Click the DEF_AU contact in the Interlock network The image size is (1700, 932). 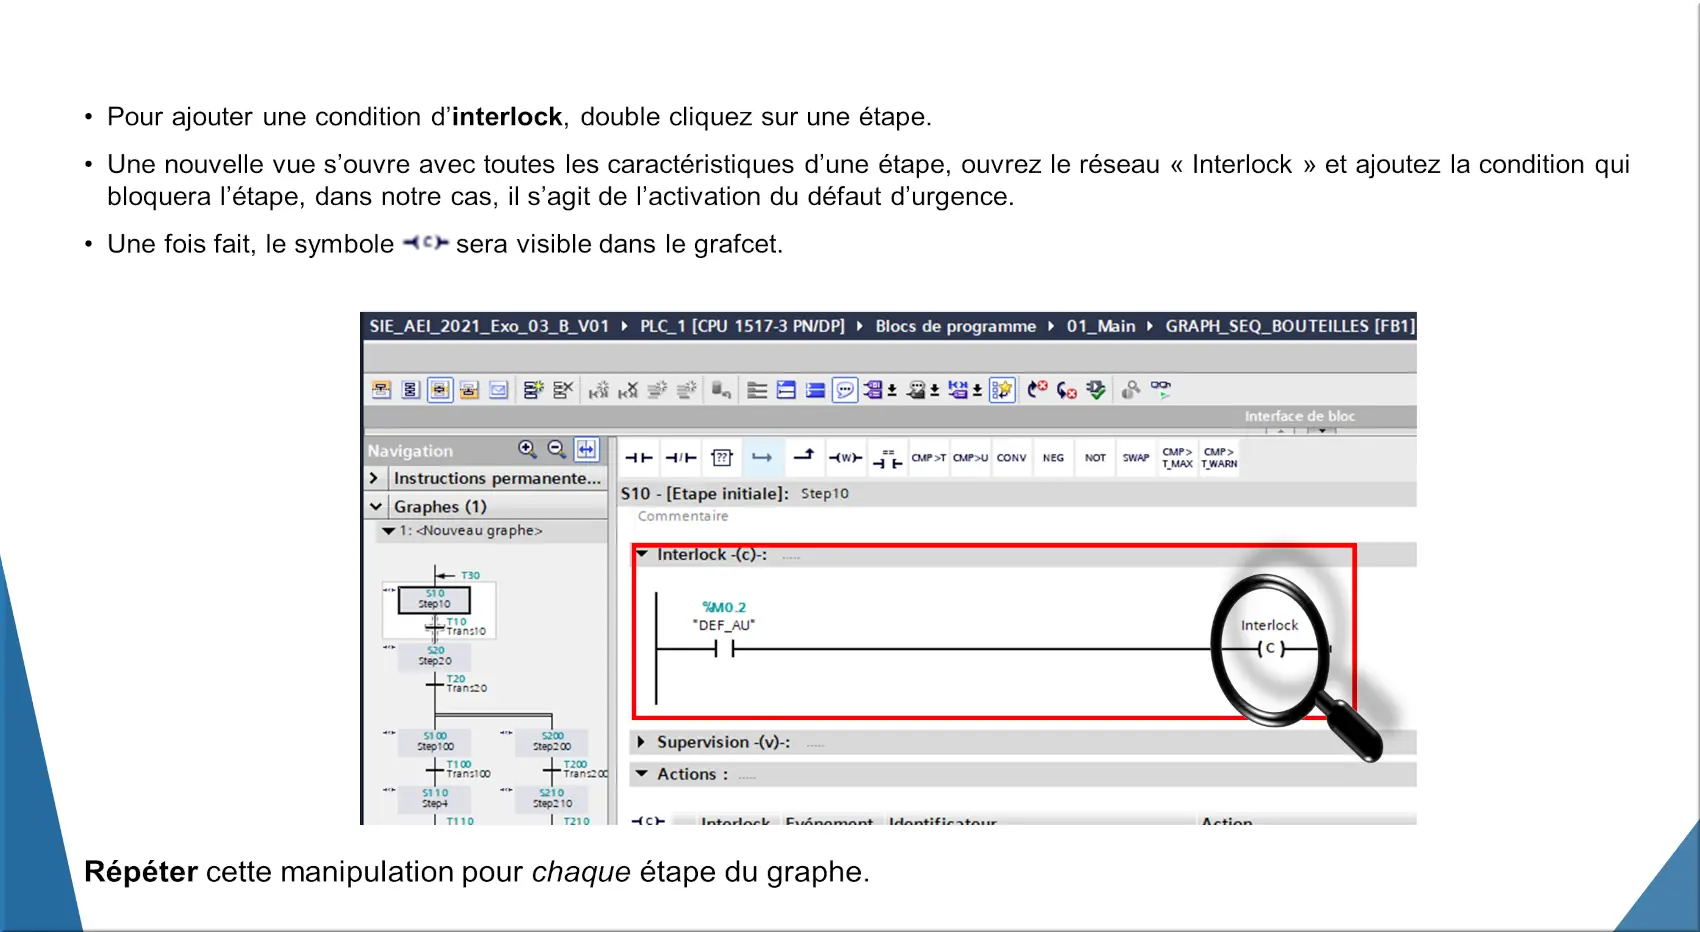(x=725, y=649)
